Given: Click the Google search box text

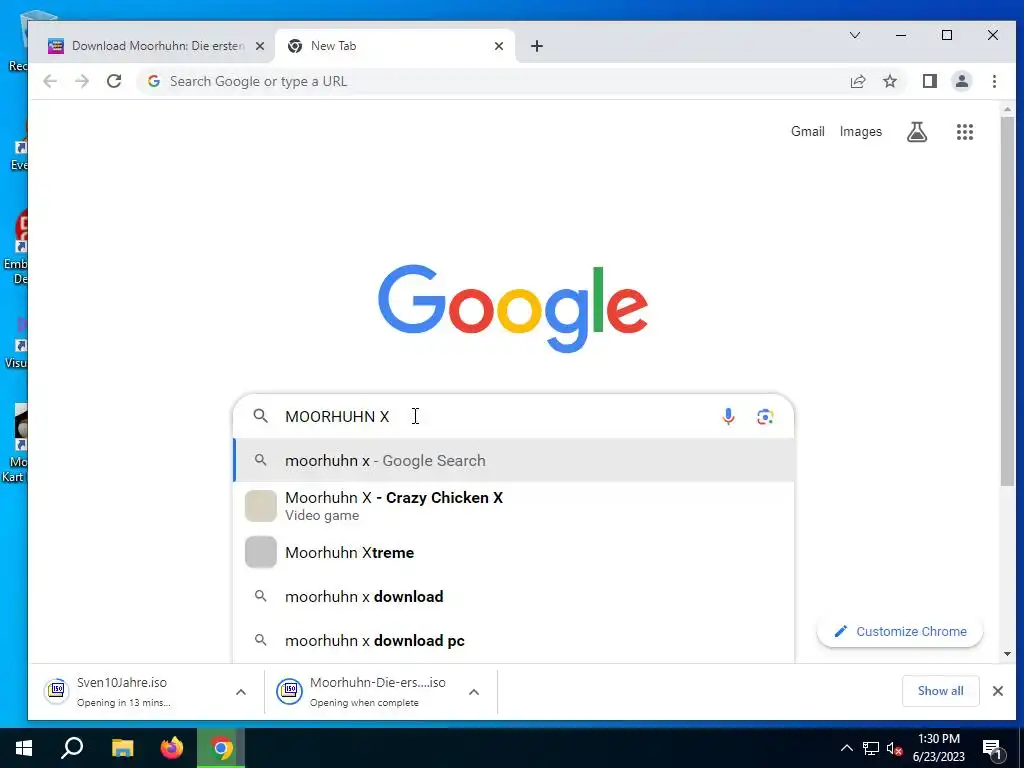Looking at the screenshot, I should pyautogui.click(x=337, y=417).
